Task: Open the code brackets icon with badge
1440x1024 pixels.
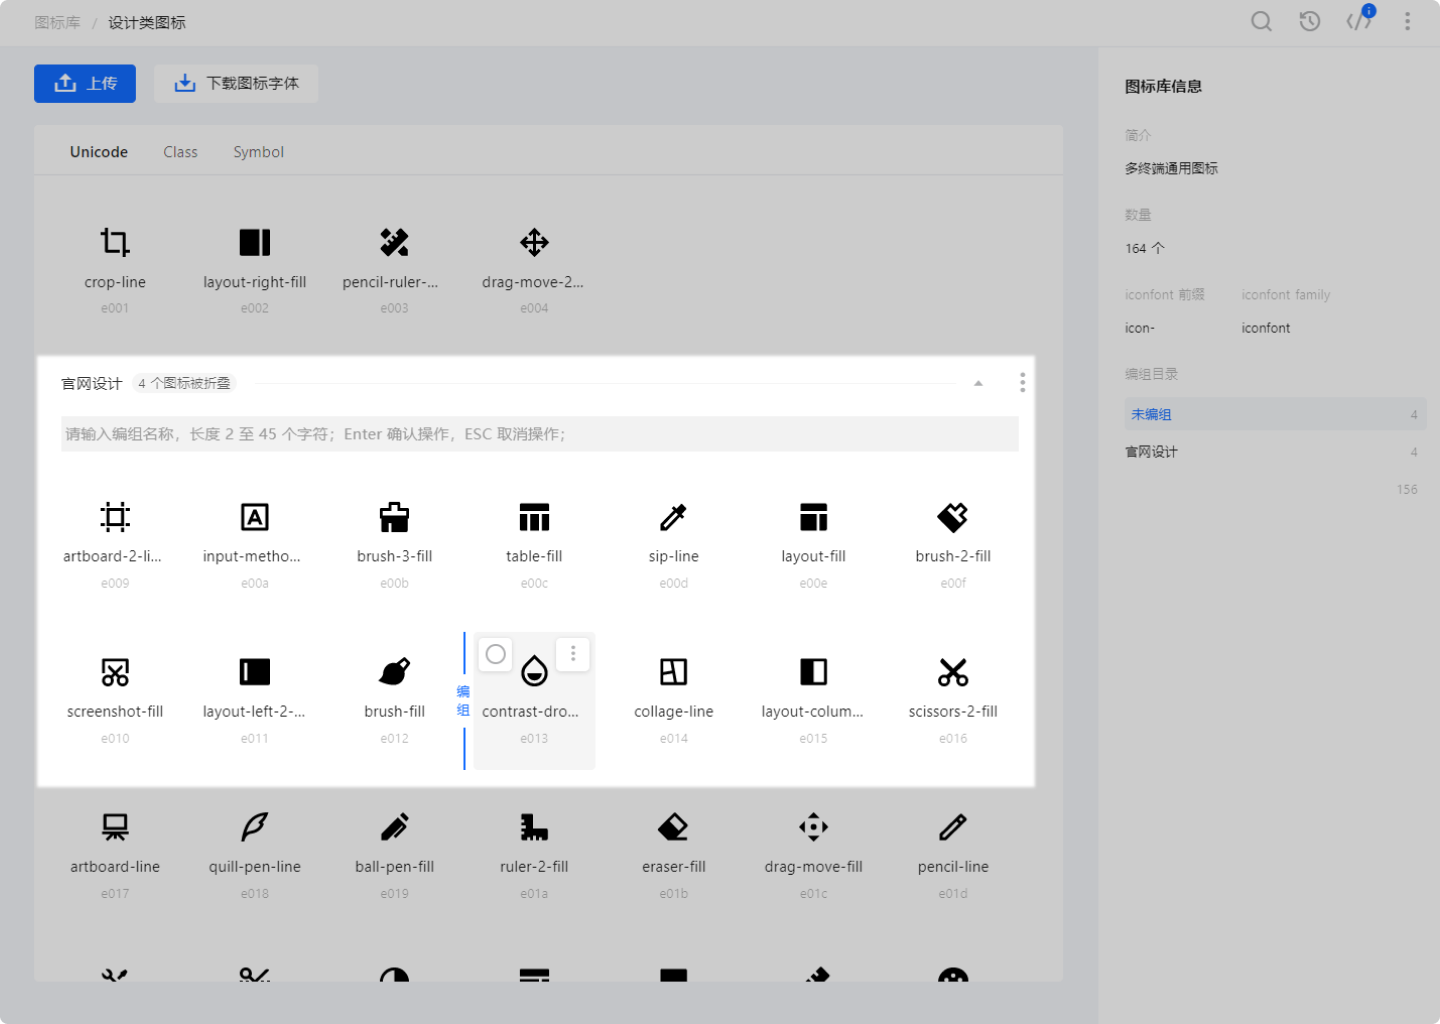Action: (x=1359, y=20)
